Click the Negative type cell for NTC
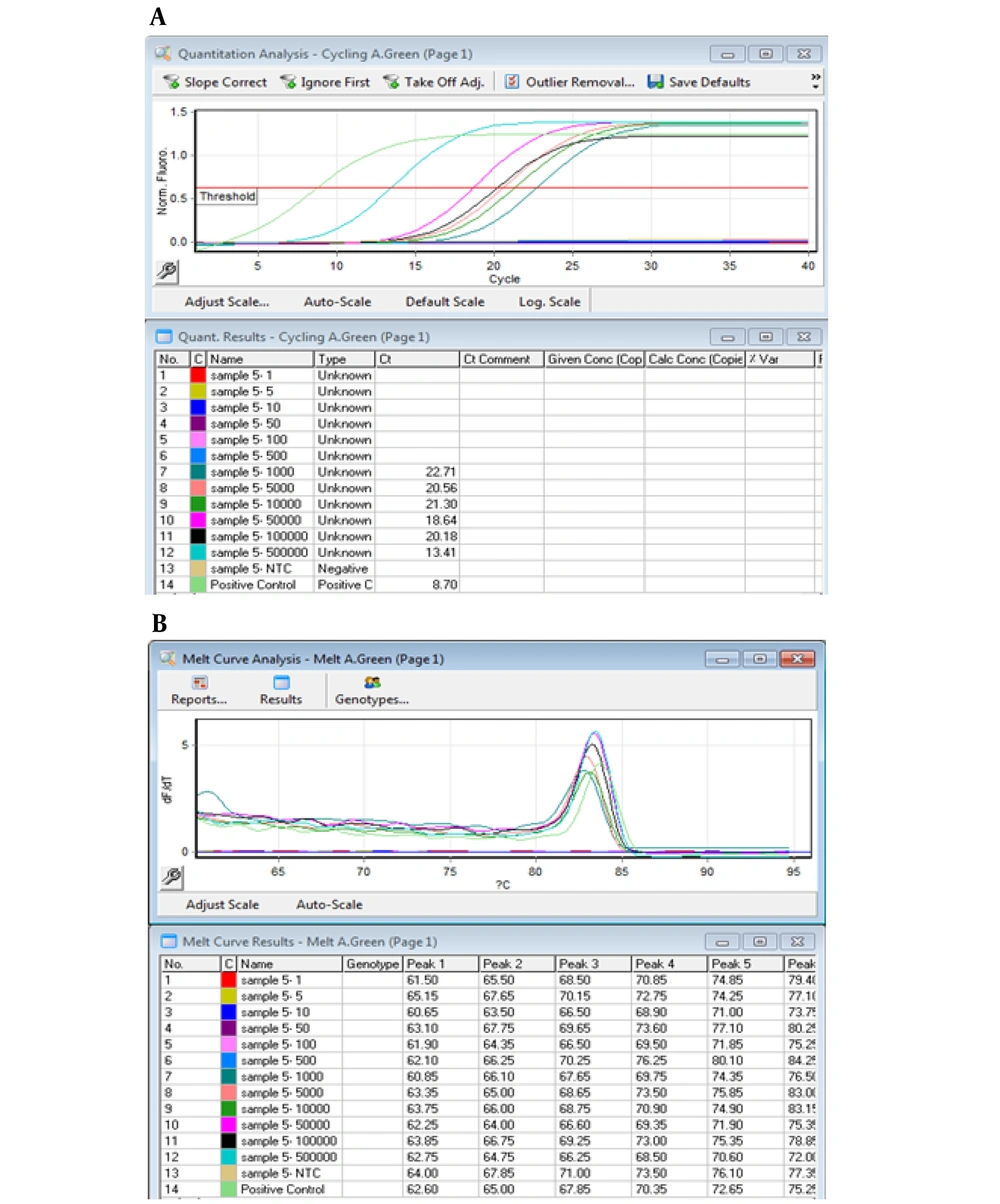The image size is (1000, 1204). click(x=344, y=568)
